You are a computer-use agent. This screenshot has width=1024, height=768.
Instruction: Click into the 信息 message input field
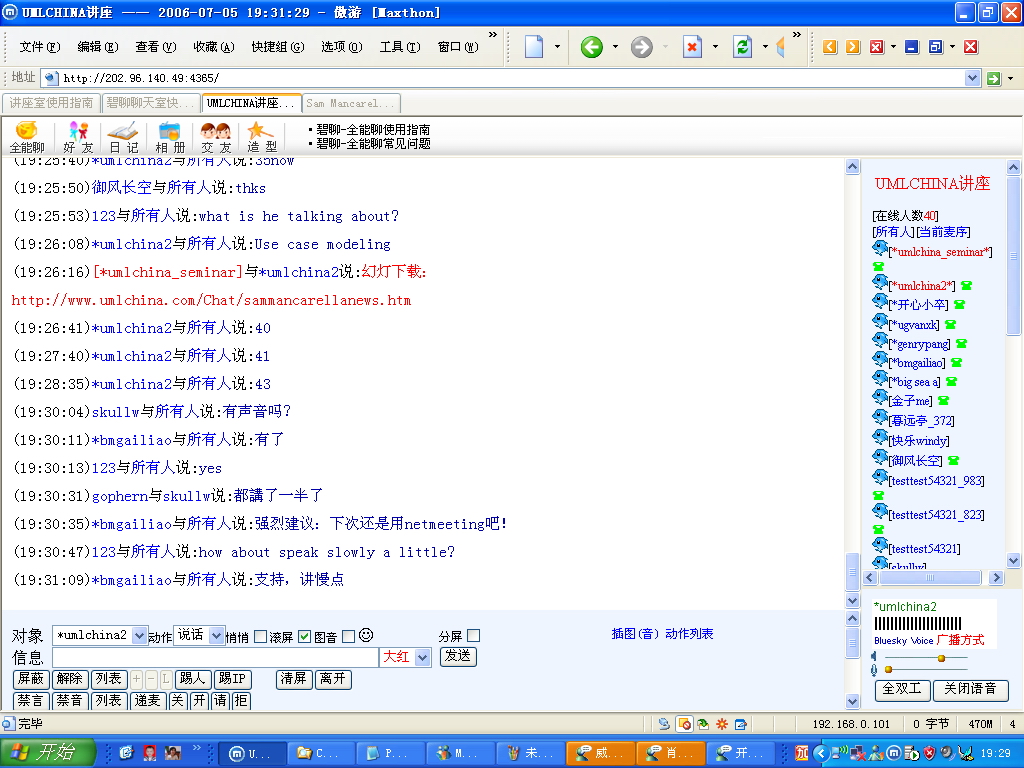(216, 657)
